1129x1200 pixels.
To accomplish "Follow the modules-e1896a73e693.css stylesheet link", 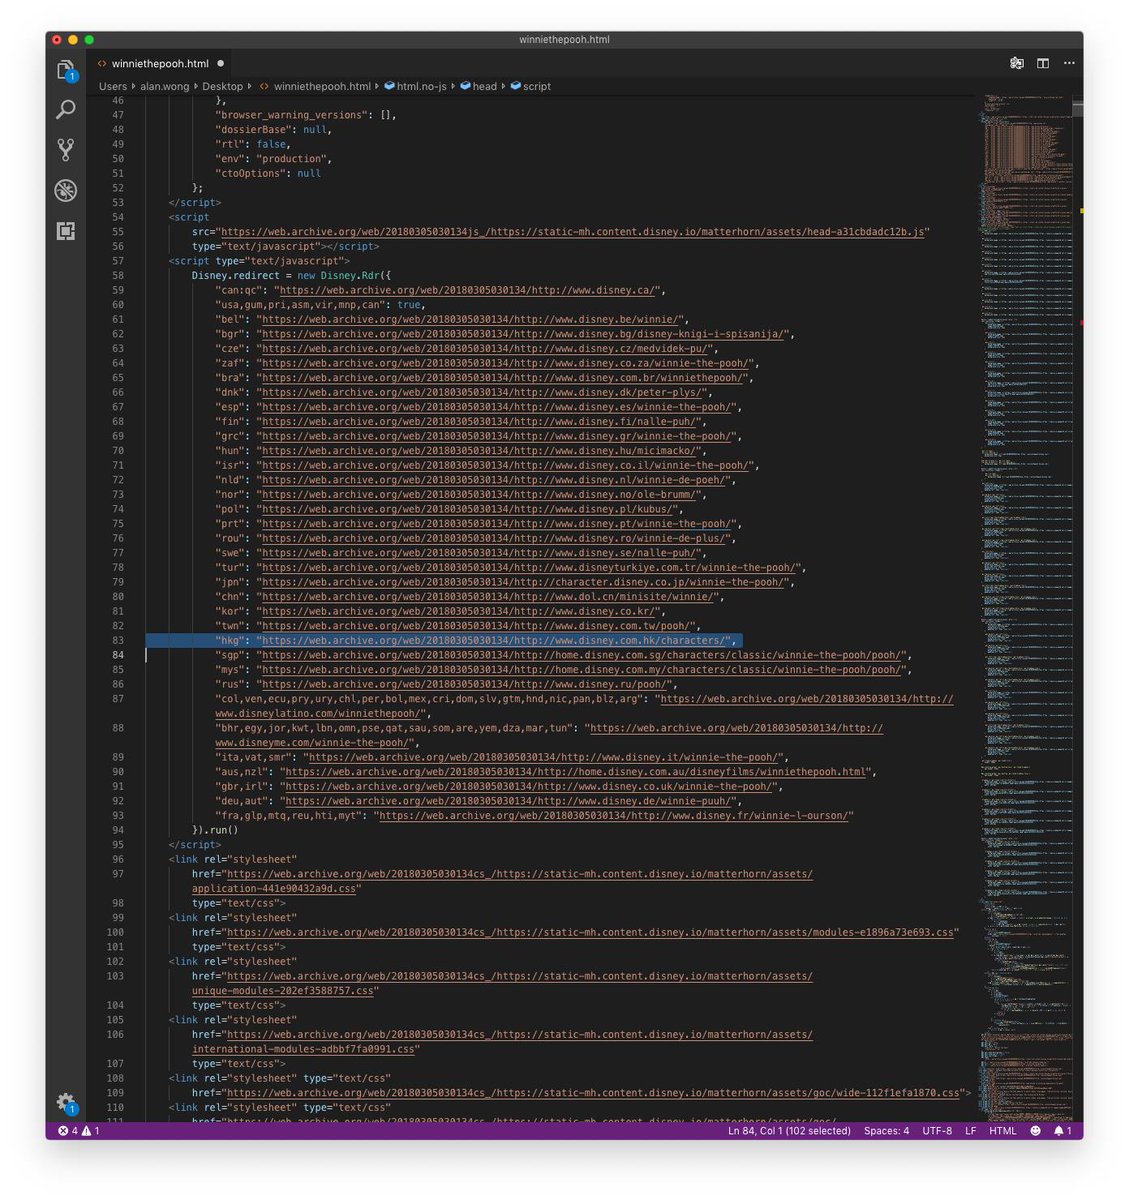I will click(589, 932).
